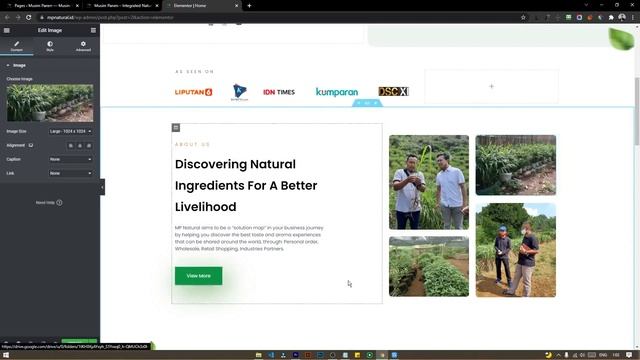Select the MP Natural description paragraph
This screenshot has height=360, width=640.
tap(249, 238)
